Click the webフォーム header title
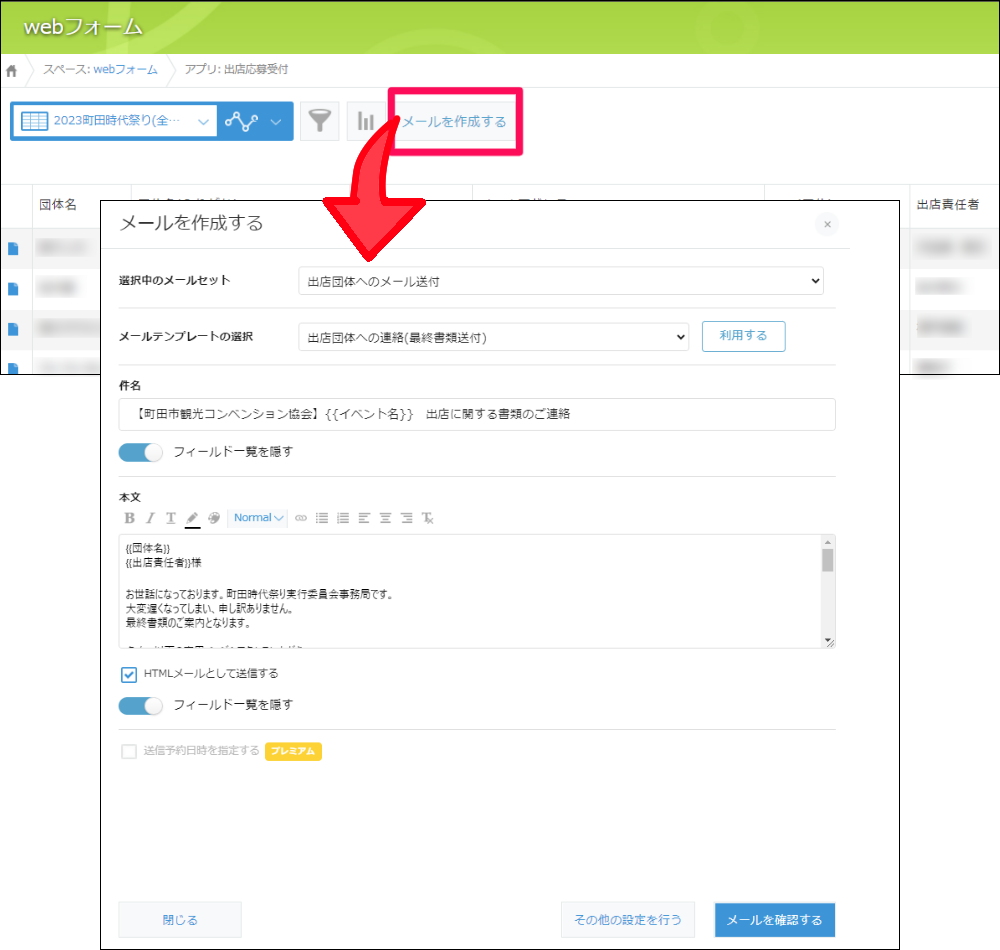 coord(83,27)
